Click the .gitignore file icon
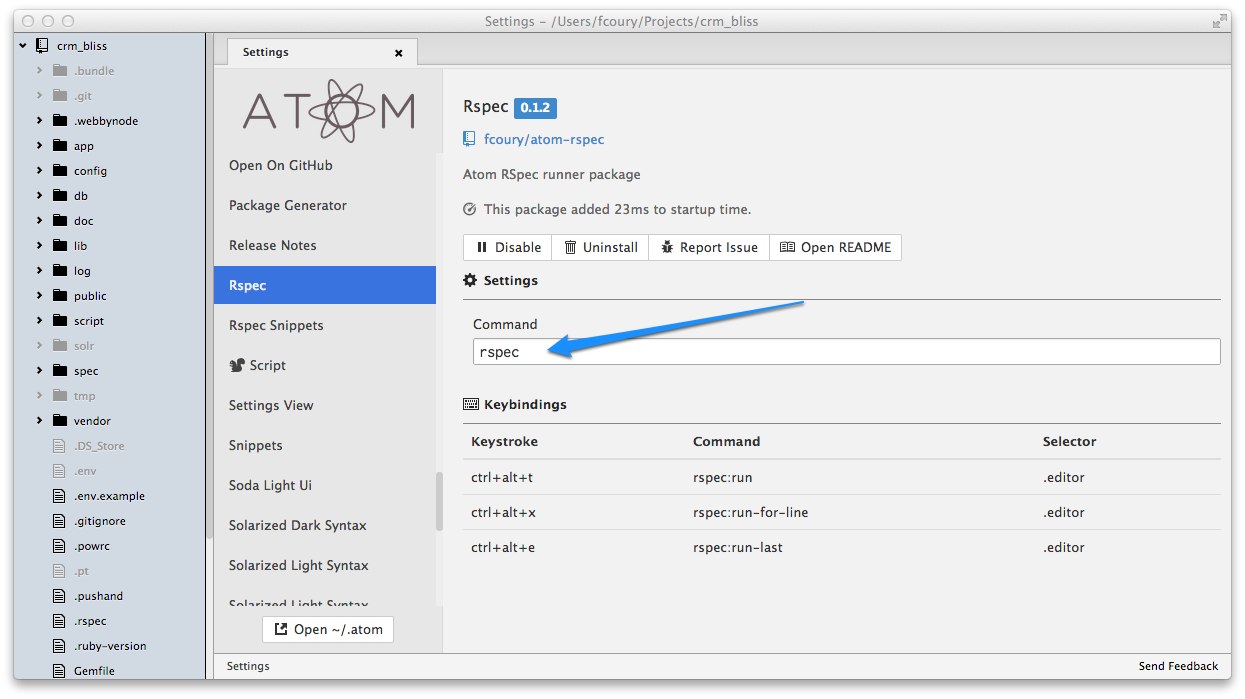Viewport: 1245px width, 699px height. click(x=59, y=520)
